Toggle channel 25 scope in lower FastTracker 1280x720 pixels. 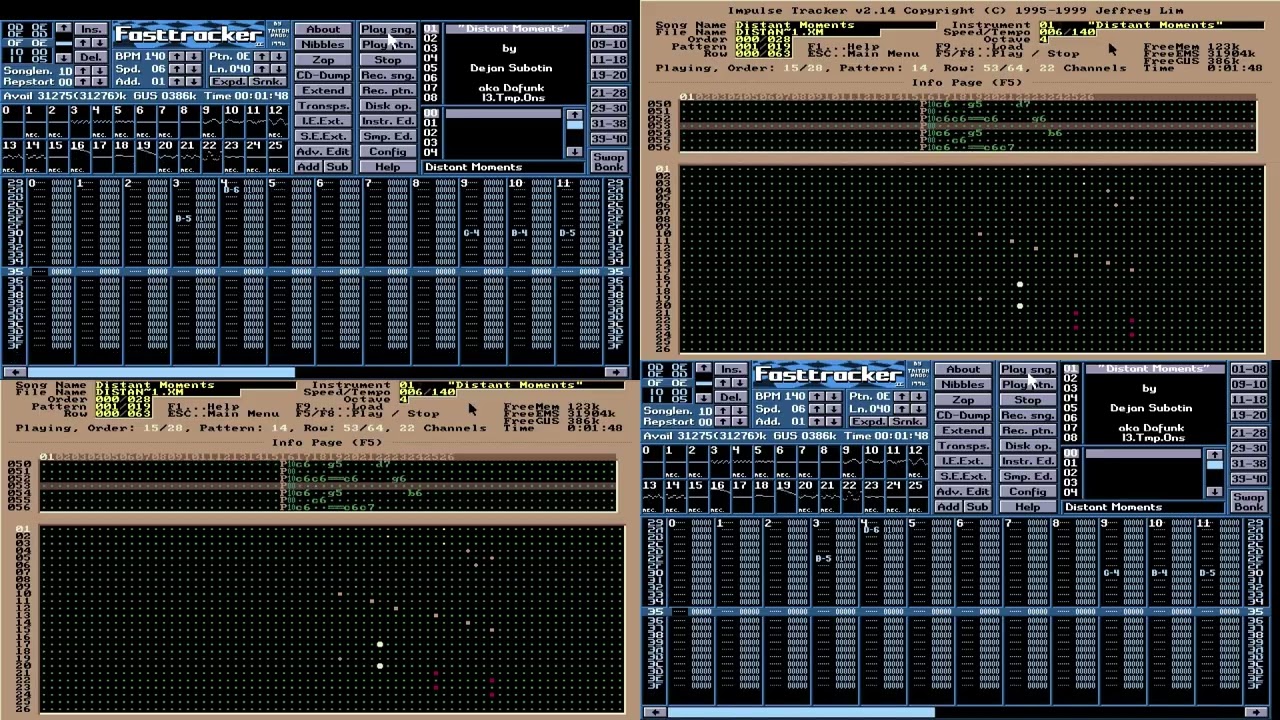[918, 496]
